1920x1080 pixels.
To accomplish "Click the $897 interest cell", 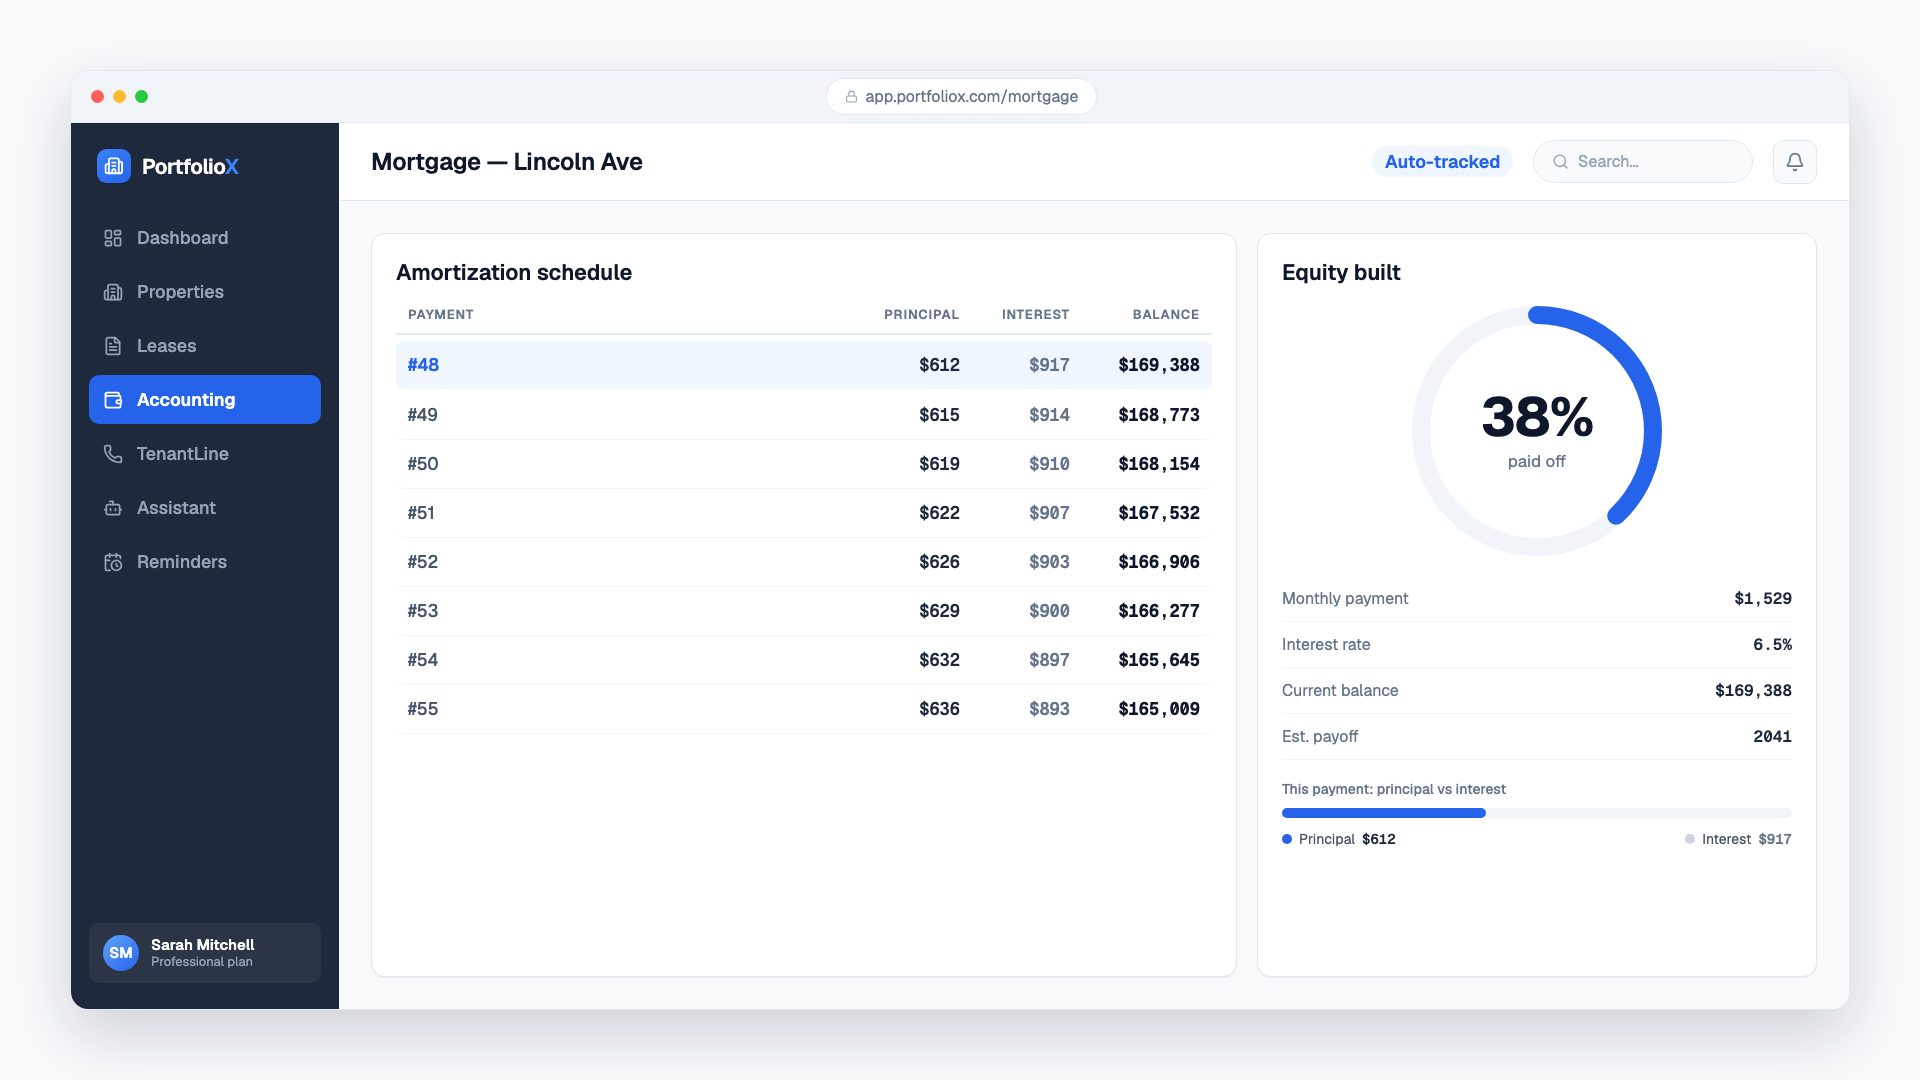I will click(1049, 660).
